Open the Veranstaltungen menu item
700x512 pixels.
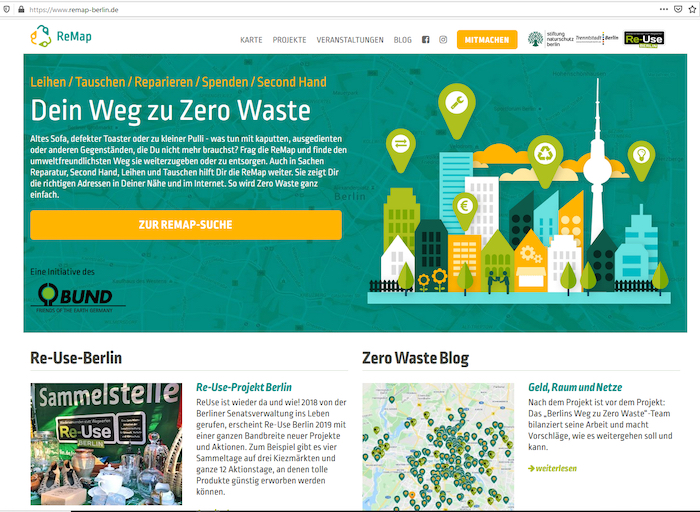tap(350, 40)
